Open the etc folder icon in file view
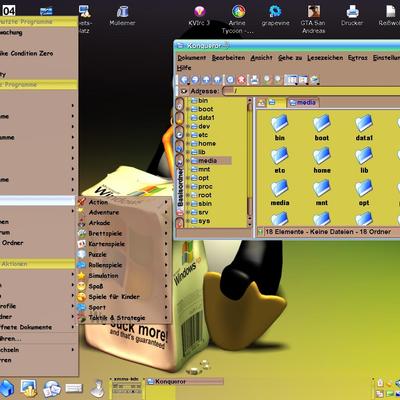Image resolution: width=400 pixels, height=400 pixels. pos(280,160)
